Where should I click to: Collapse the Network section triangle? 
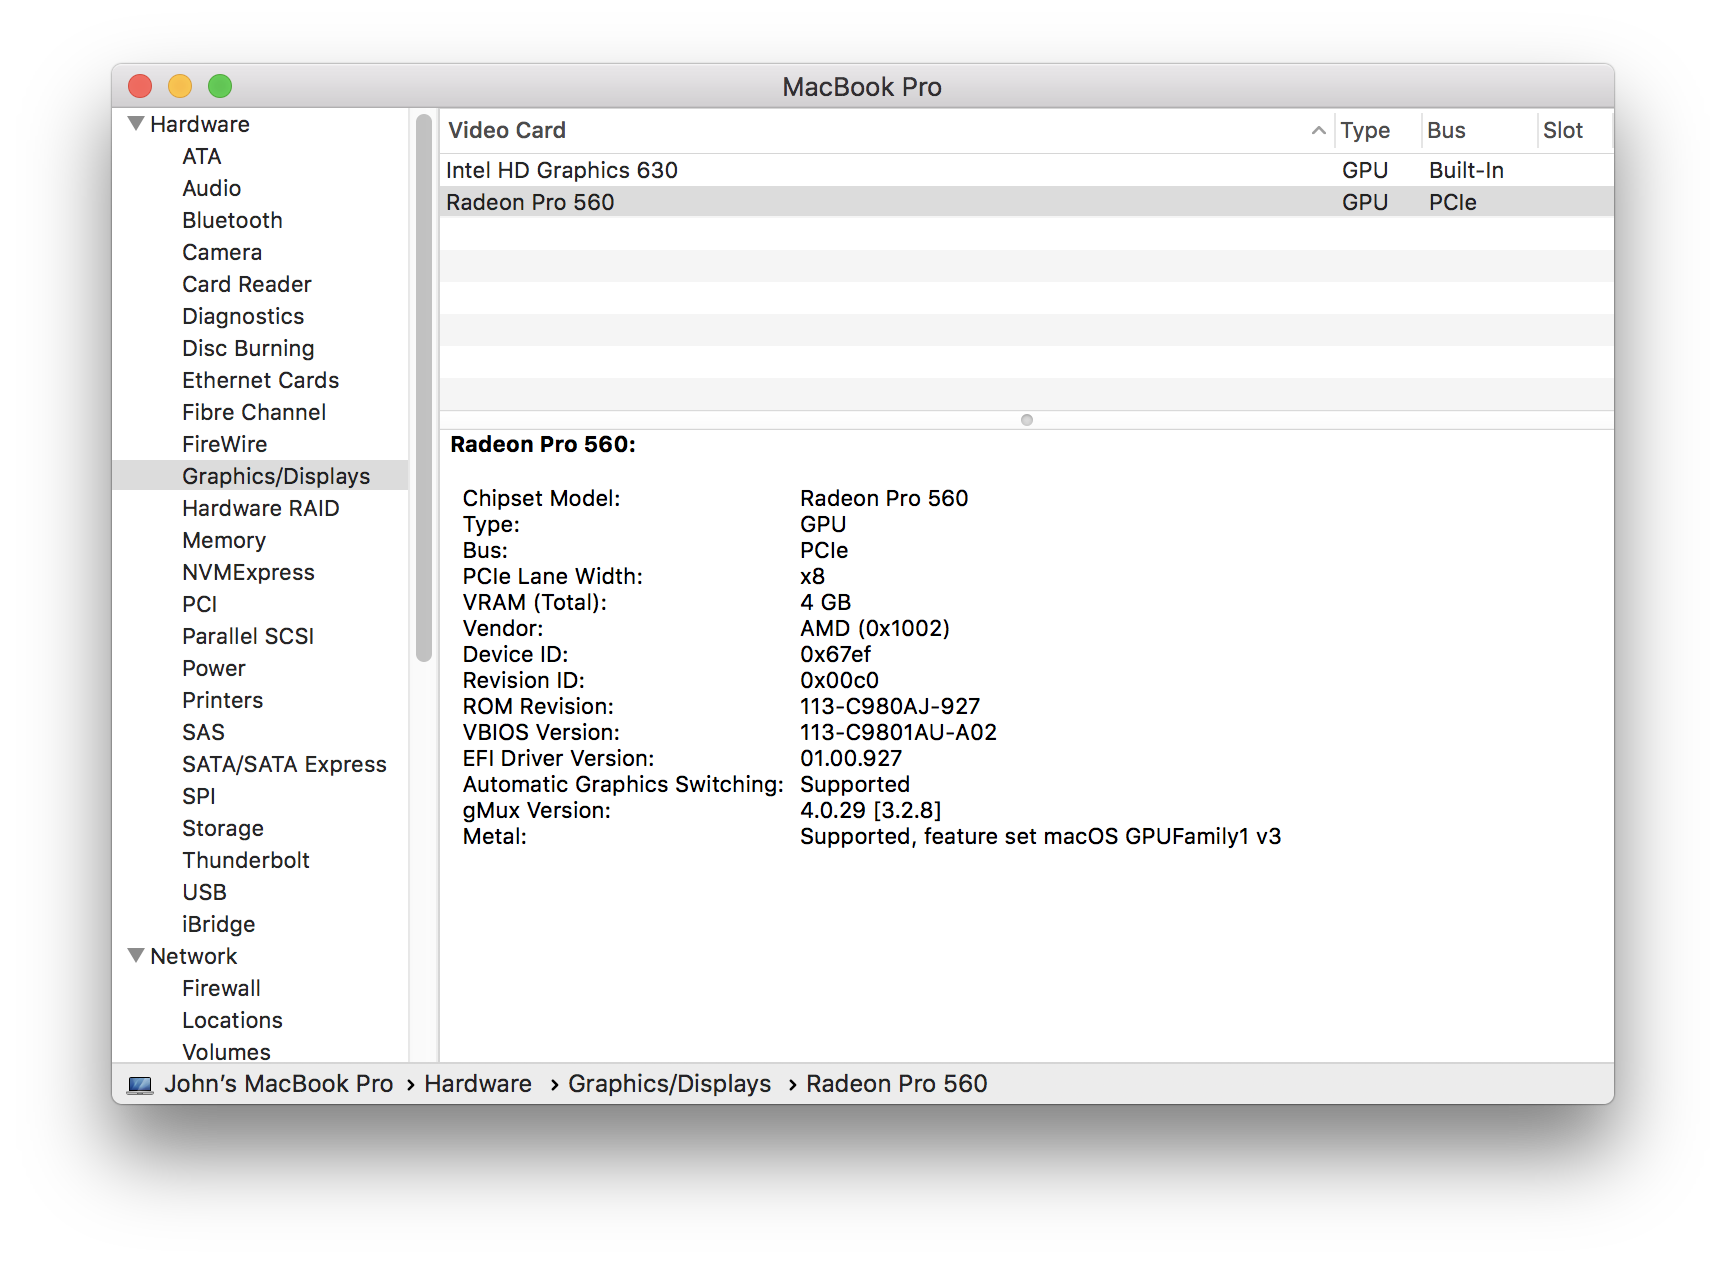[136, 956]
